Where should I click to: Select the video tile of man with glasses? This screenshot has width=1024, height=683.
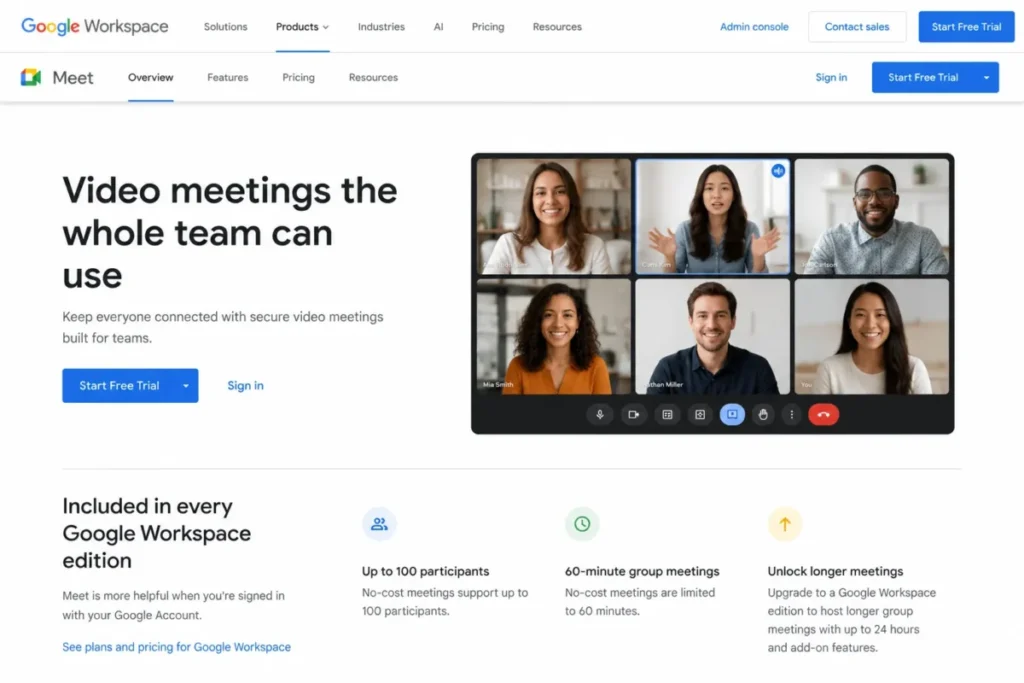point(872,217)
